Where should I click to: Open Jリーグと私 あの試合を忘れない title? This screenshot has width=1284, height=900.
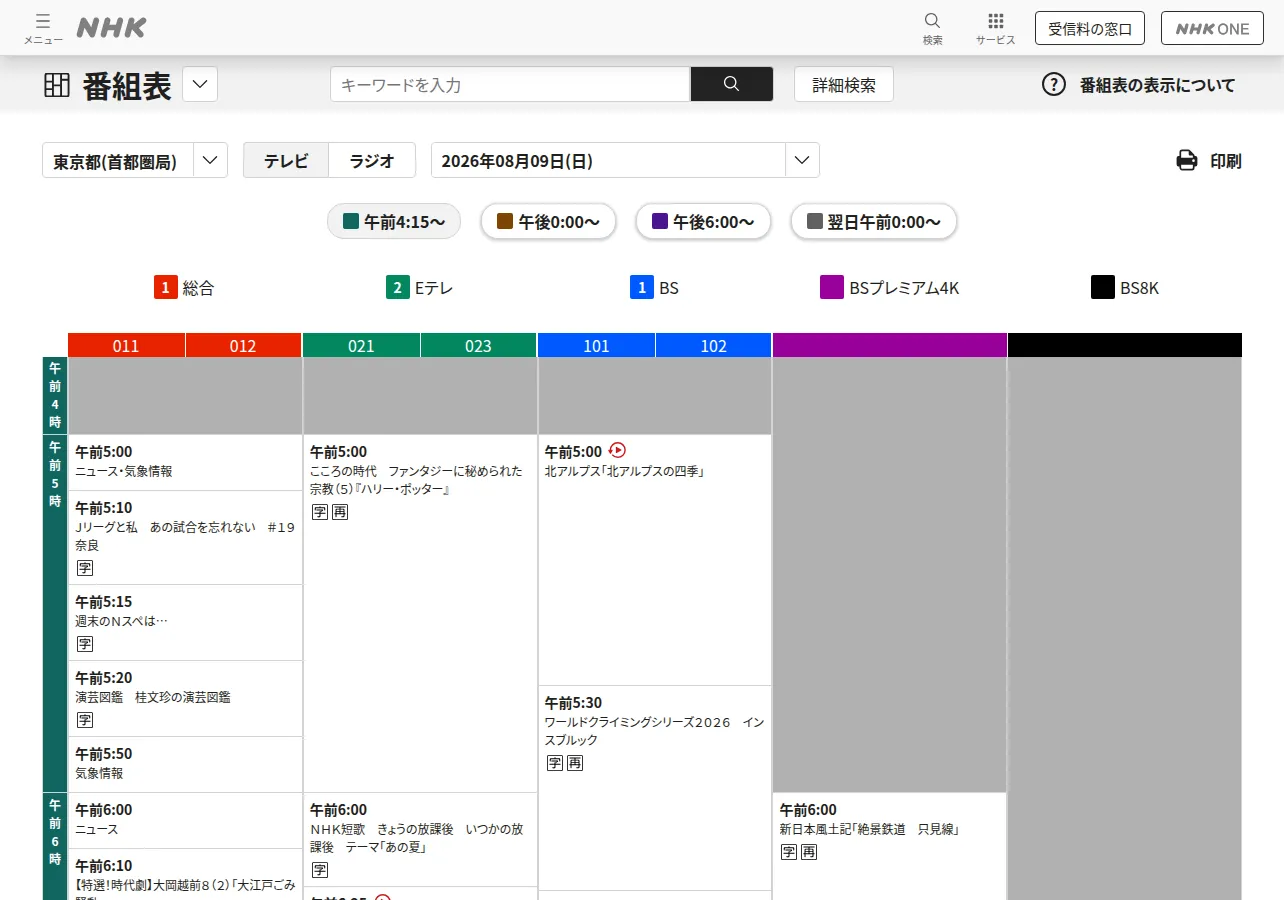click(x=185, y=536)
